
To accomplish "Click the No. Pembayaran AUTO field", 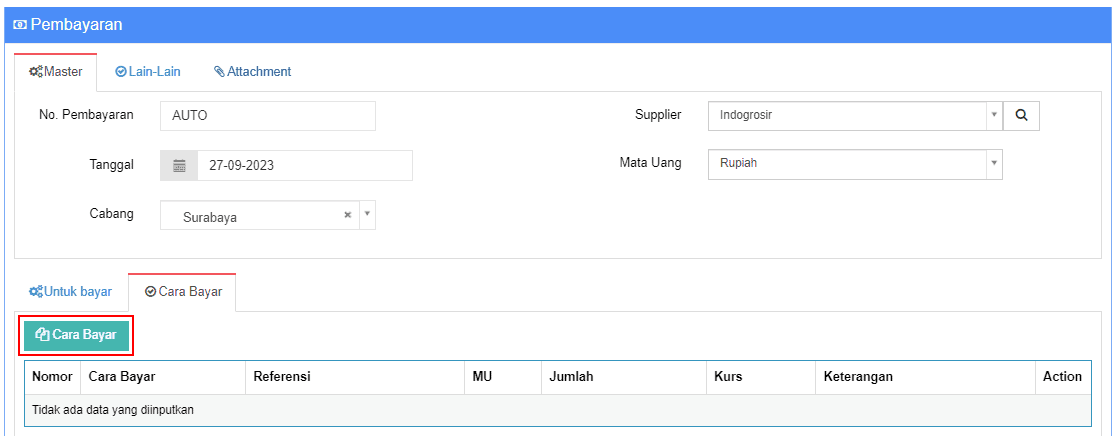I will coord(268,116).
